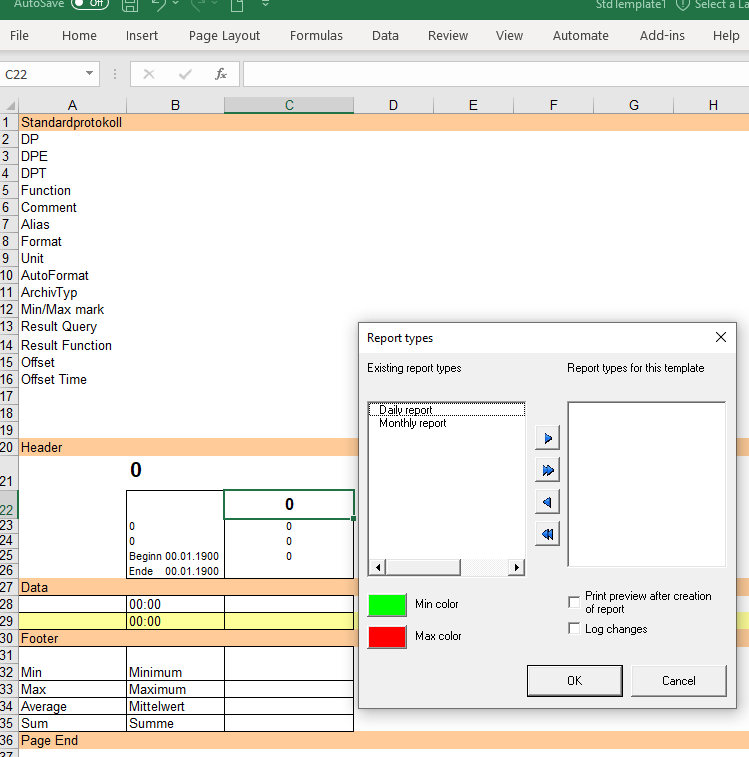Pick the red Max color swatch
Viewport: 749px width, 757px height.
387,637
